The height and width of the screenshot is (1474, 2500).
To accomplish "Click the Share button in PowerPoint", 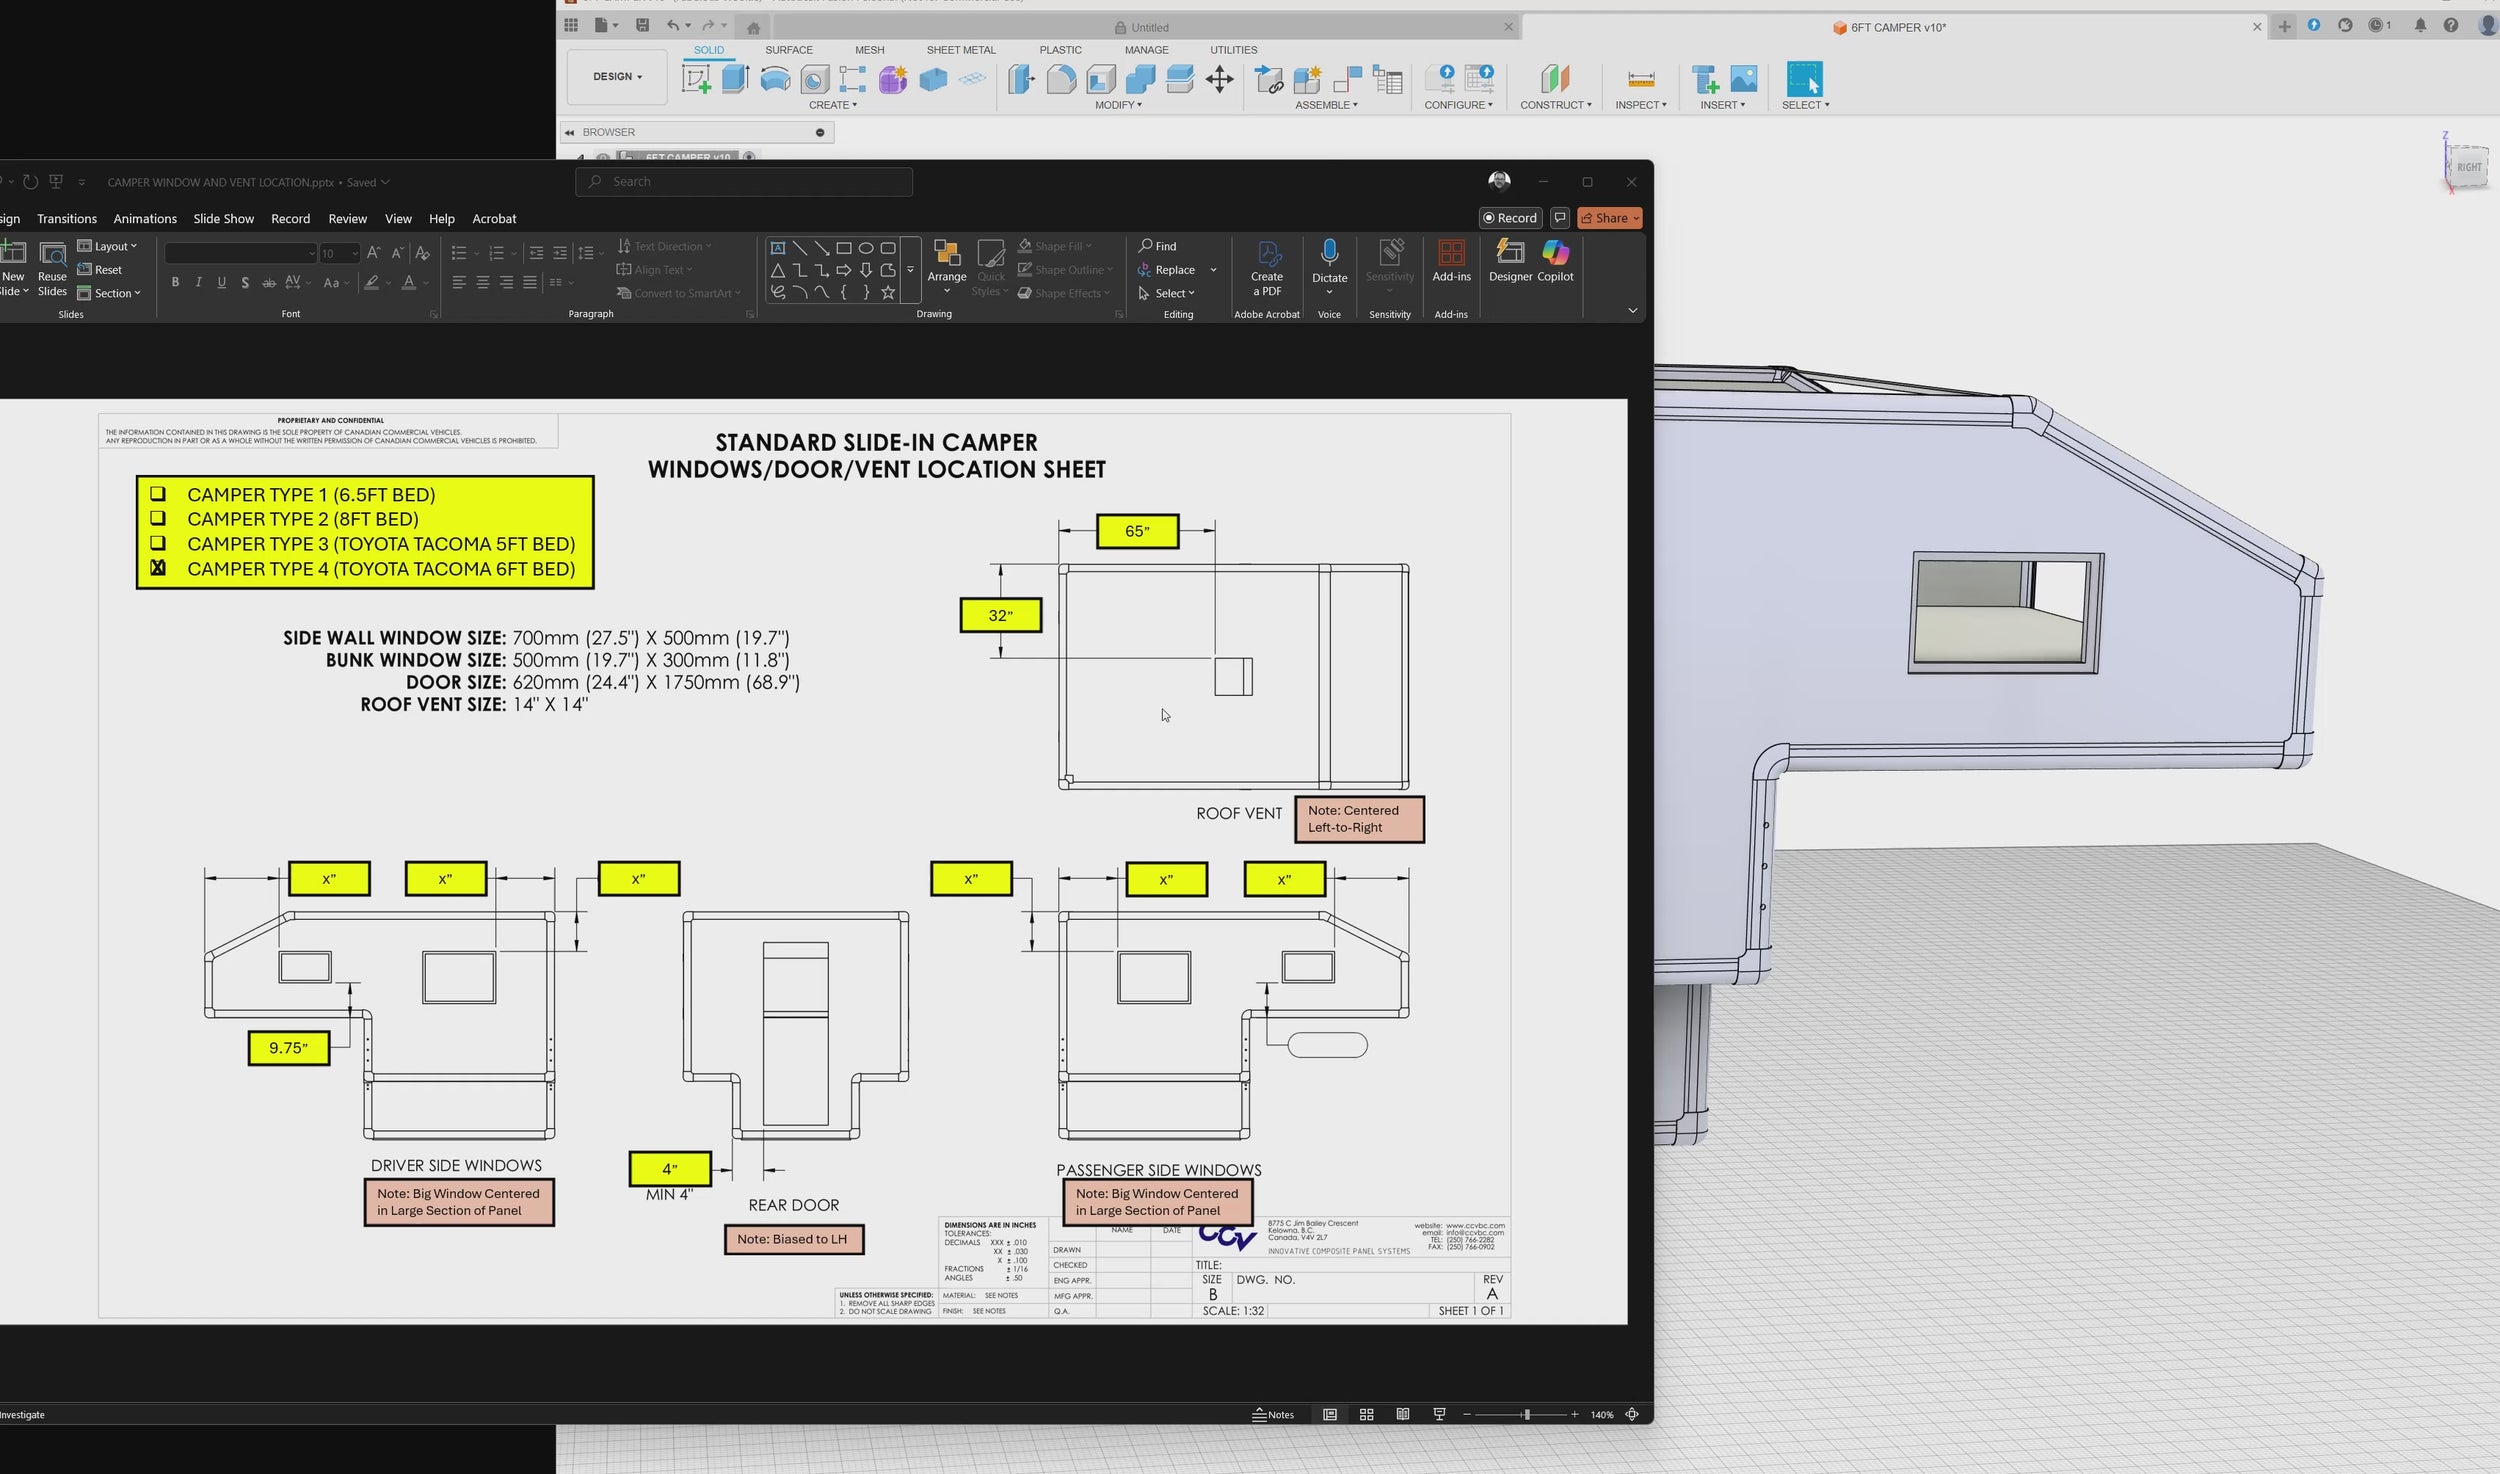I will tap(1609, 218).
